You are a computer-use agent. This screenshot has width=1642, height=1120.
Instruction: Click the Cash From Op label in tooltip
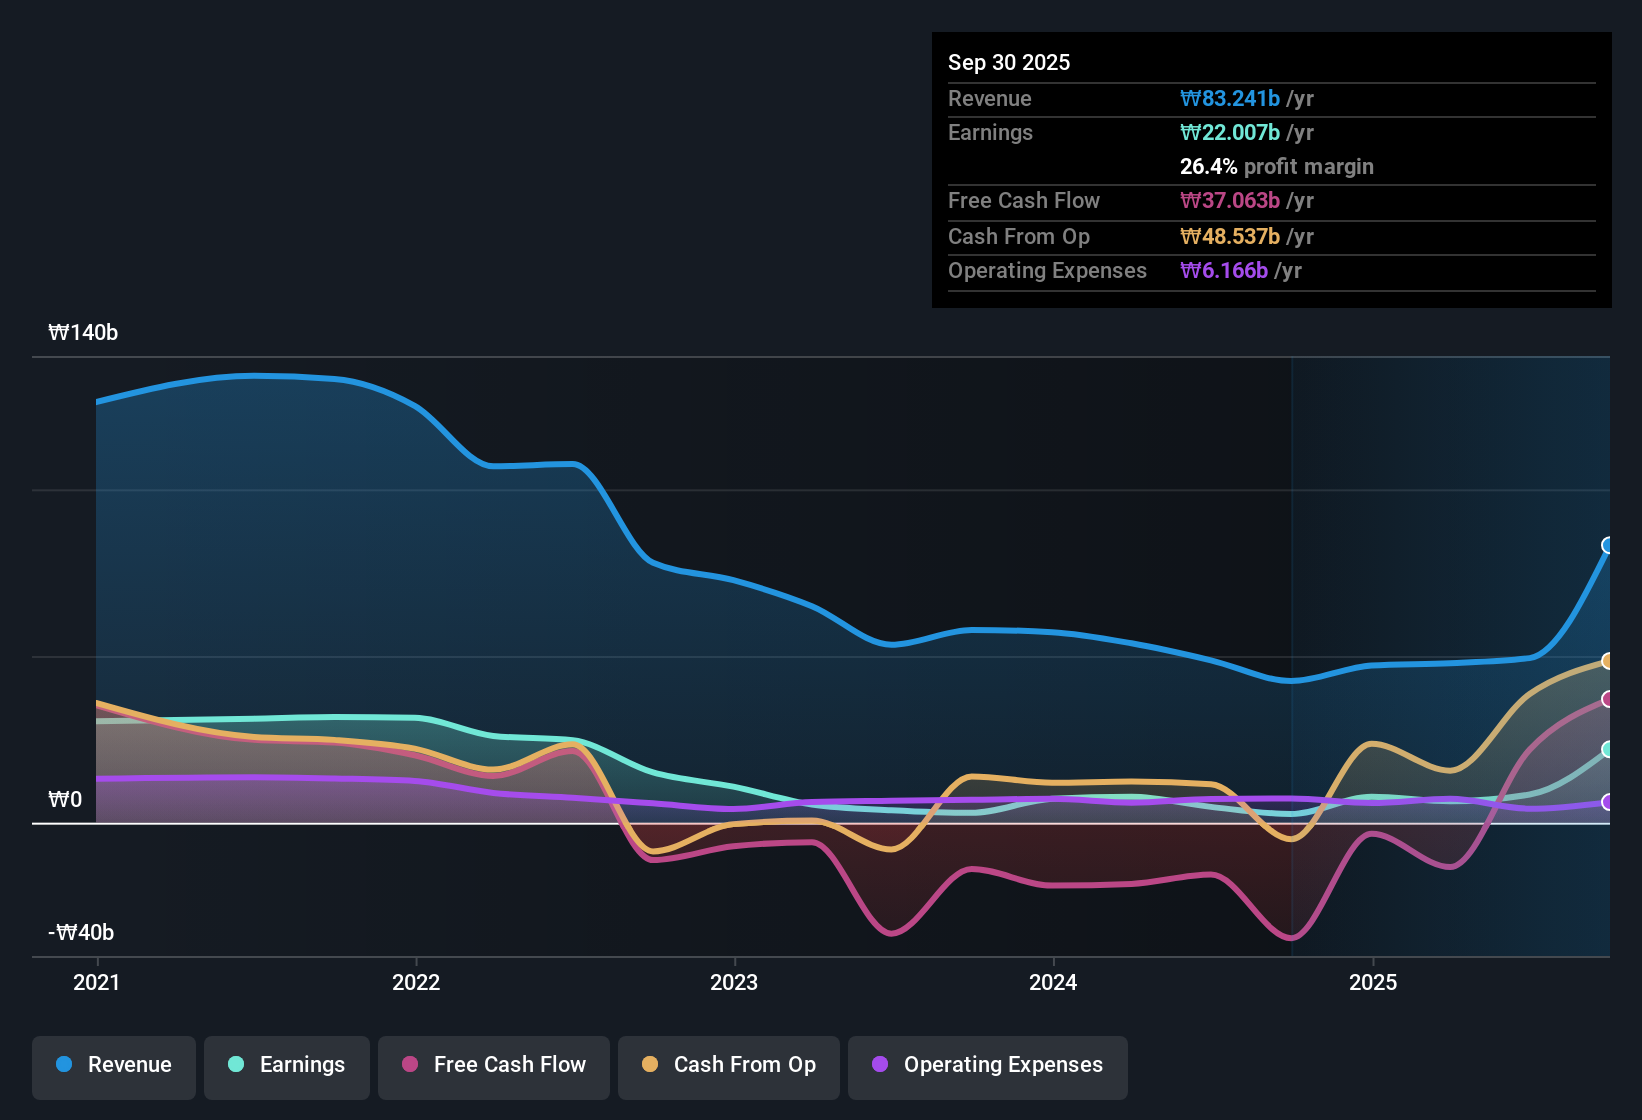tap(1019, 236)
